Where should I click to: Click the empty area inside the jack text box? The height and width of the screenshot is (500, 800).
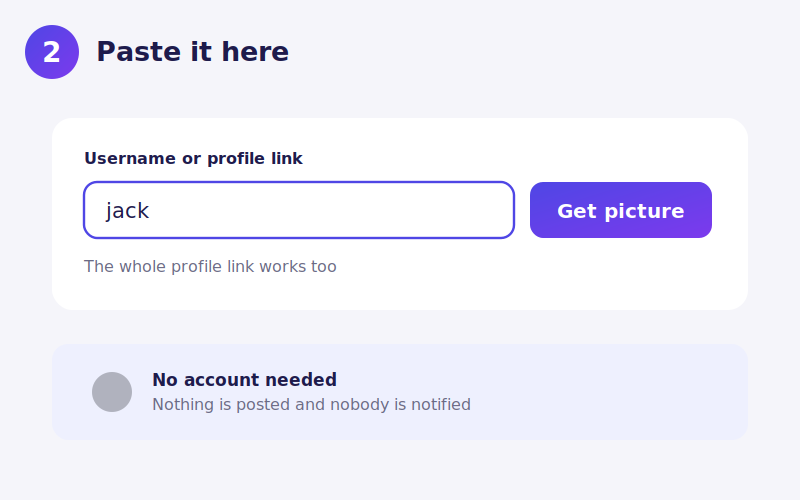(332, 210)
